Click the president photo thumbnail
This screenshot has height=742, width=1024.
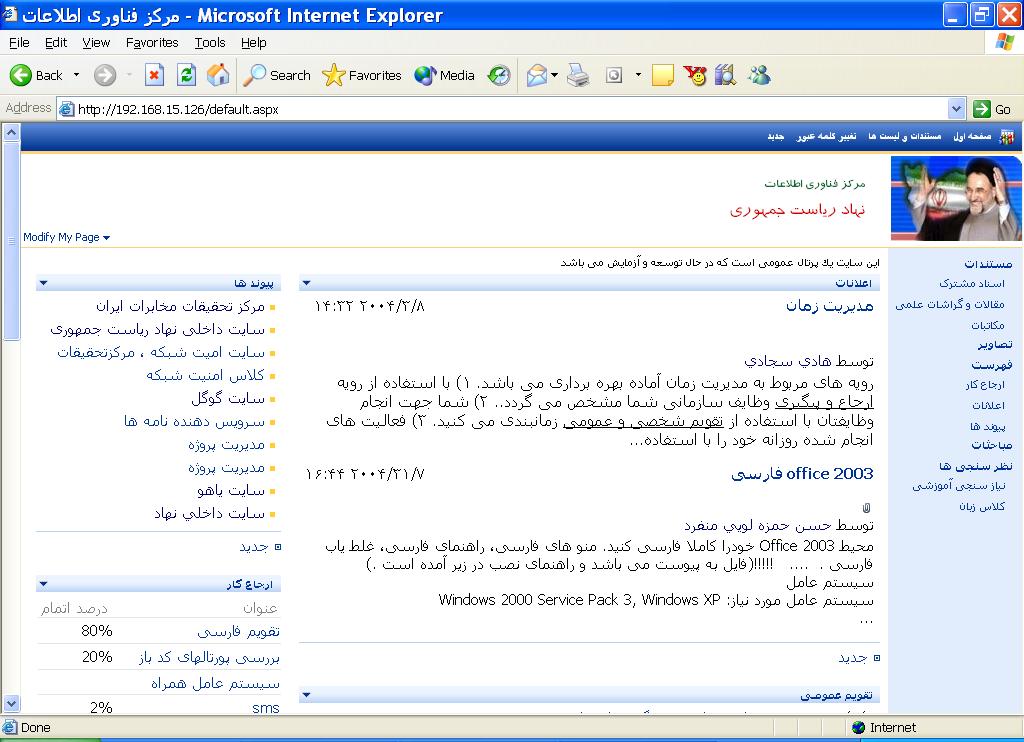(x=955, y=199)
